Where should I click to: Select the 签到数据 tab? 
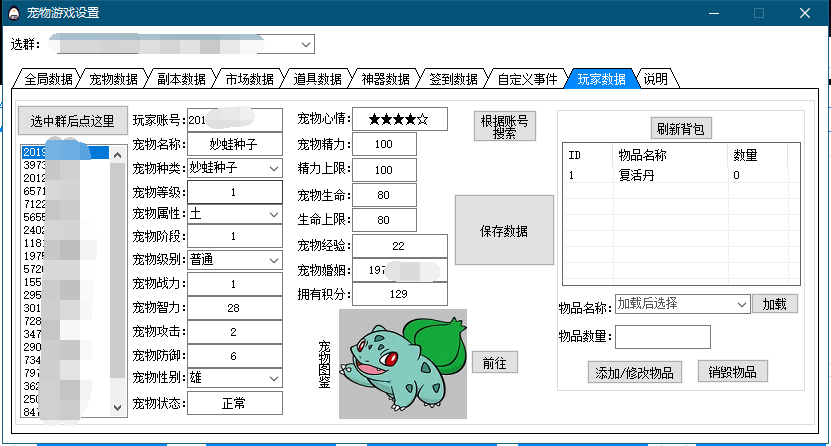click(x=453, y=79)
